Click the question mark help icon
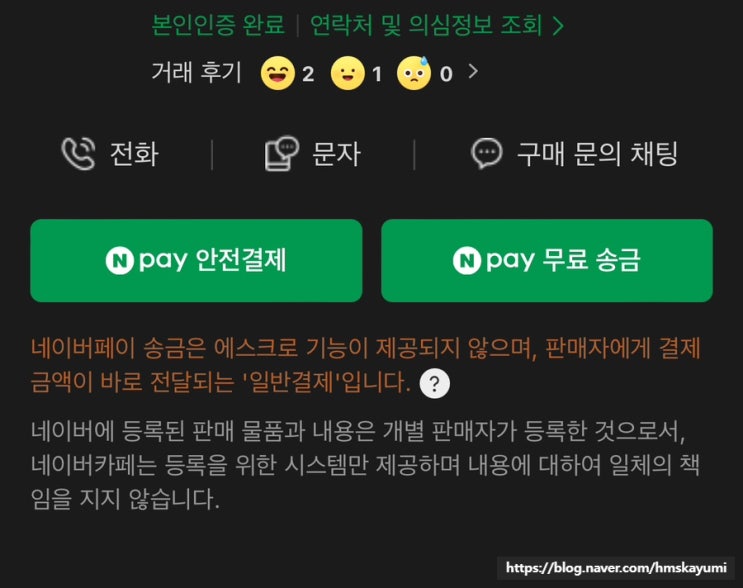The image size is (743, 588). [435, 383]
